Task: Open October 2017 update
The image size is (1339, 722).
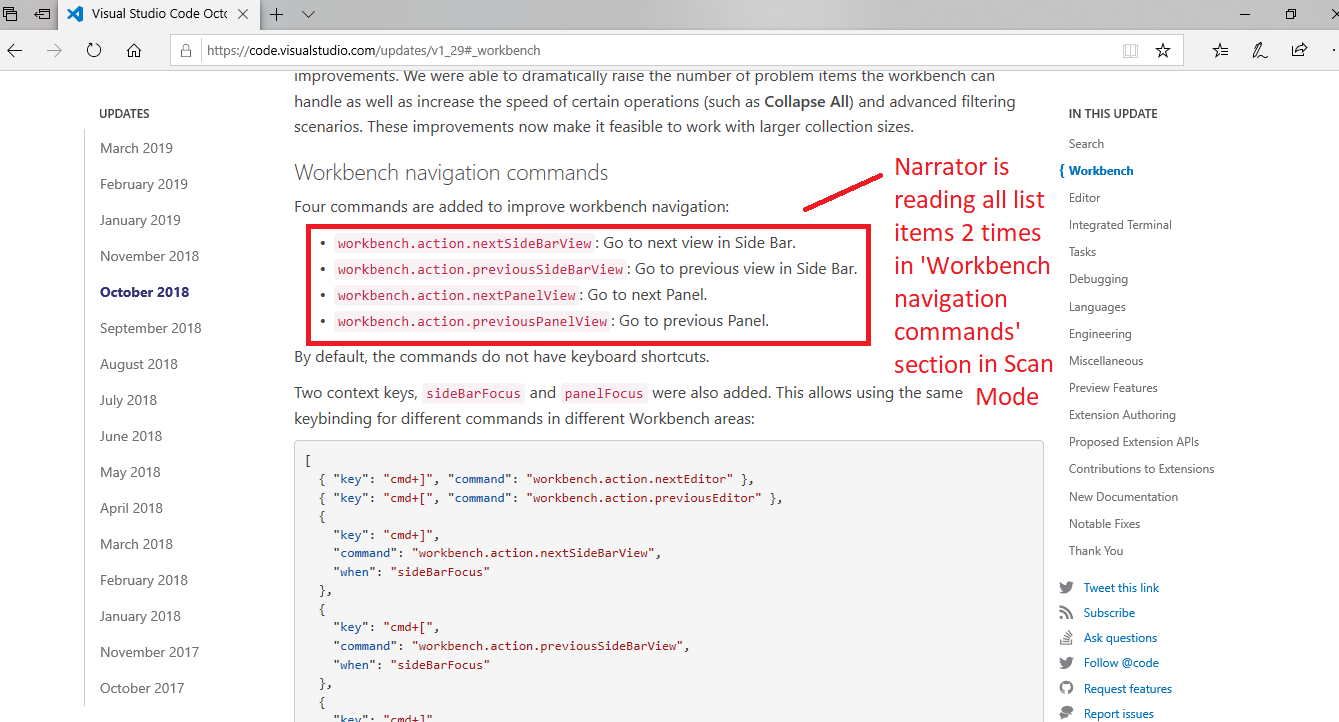Action: 142,688
